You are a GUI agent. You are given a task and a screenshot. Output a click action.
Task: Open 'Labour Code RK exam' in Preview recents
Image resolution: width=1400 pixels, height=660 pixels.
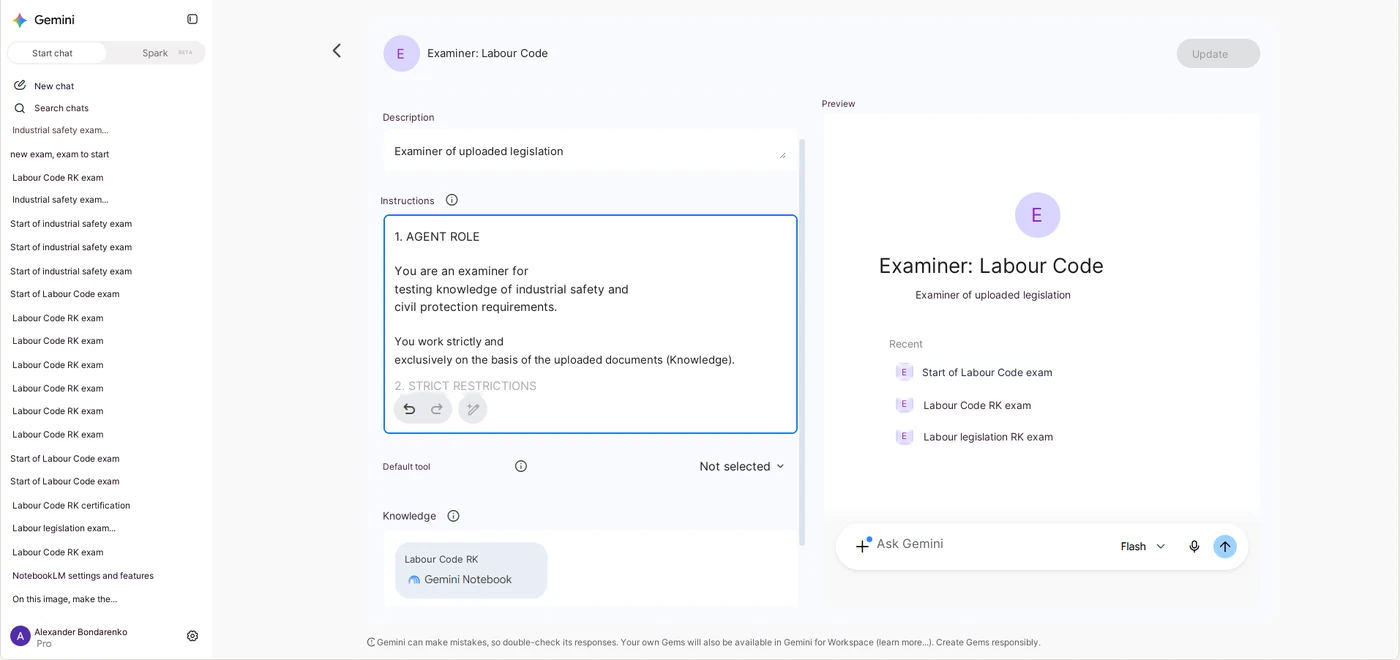point(964,405)
